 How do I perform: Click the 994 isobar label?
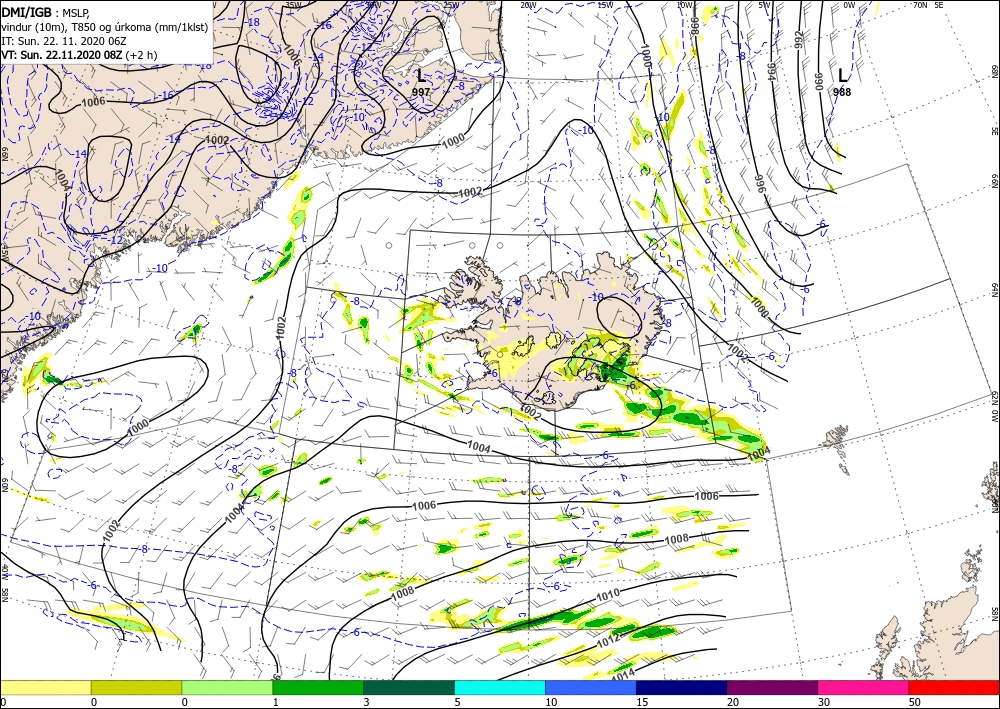pos(770,71)
